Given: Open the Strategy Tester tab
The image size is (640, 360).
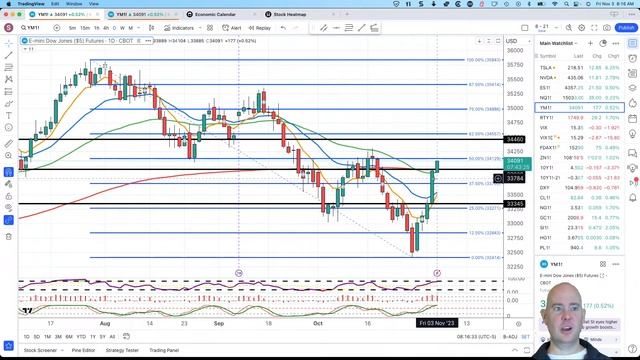Looking at the screenshot, I should click(x=122, y=350).
